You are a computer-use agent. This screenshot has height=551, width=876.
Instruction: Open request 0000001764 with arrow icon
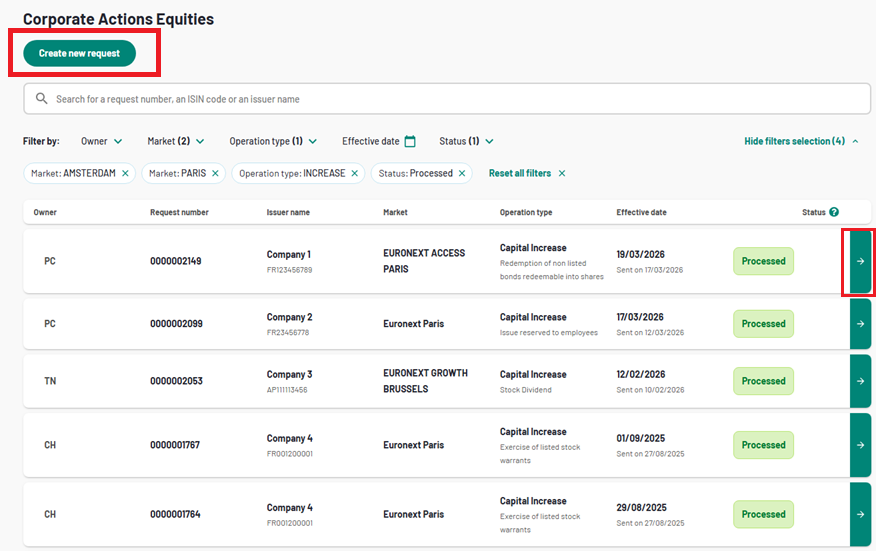[x=860, y=514]
